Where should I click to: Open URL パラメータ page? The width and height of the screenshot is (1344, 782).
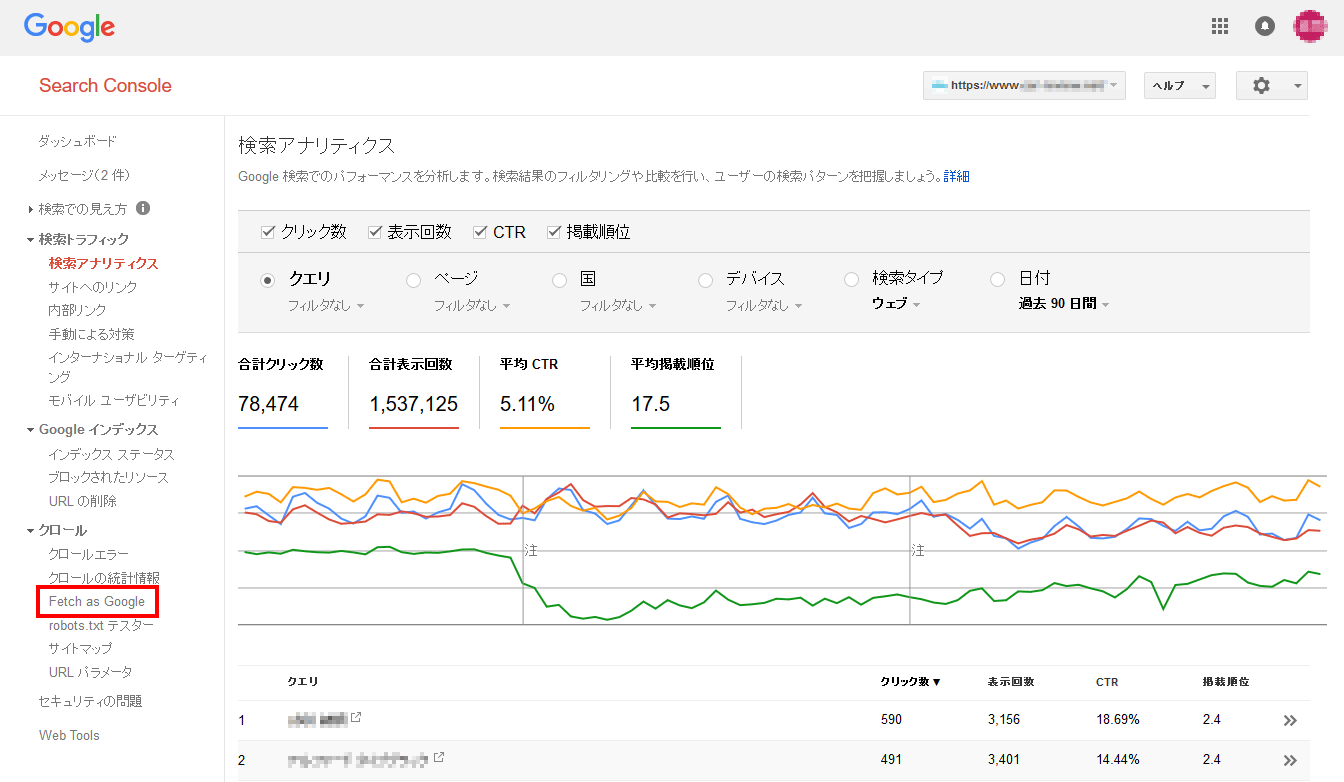(90, 672)
